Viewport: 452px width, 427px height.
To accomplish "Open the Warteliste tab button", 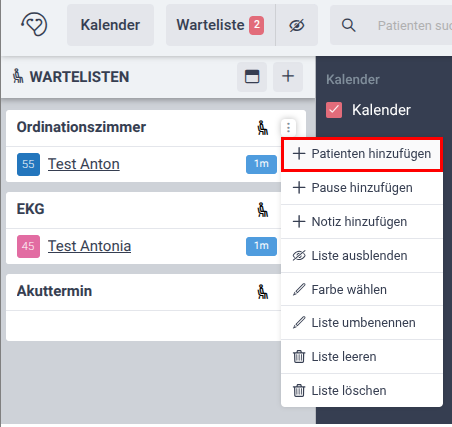I will 221,25.
